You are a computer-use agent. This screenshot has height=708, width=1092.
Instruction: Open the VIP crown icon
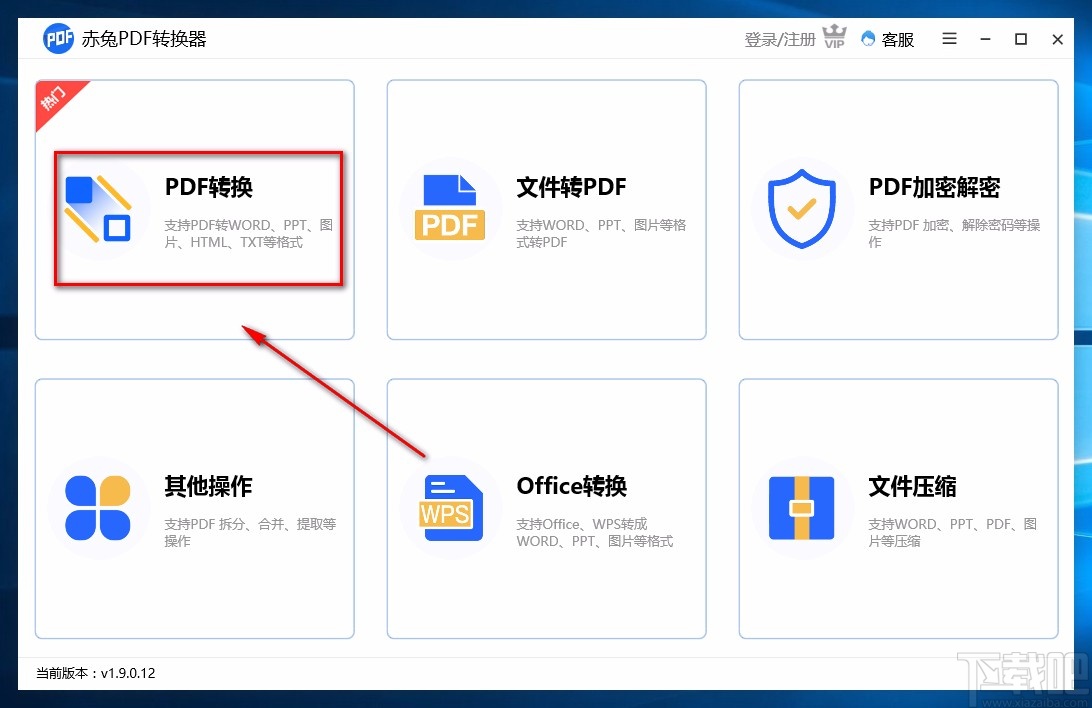tap(833, 37)
